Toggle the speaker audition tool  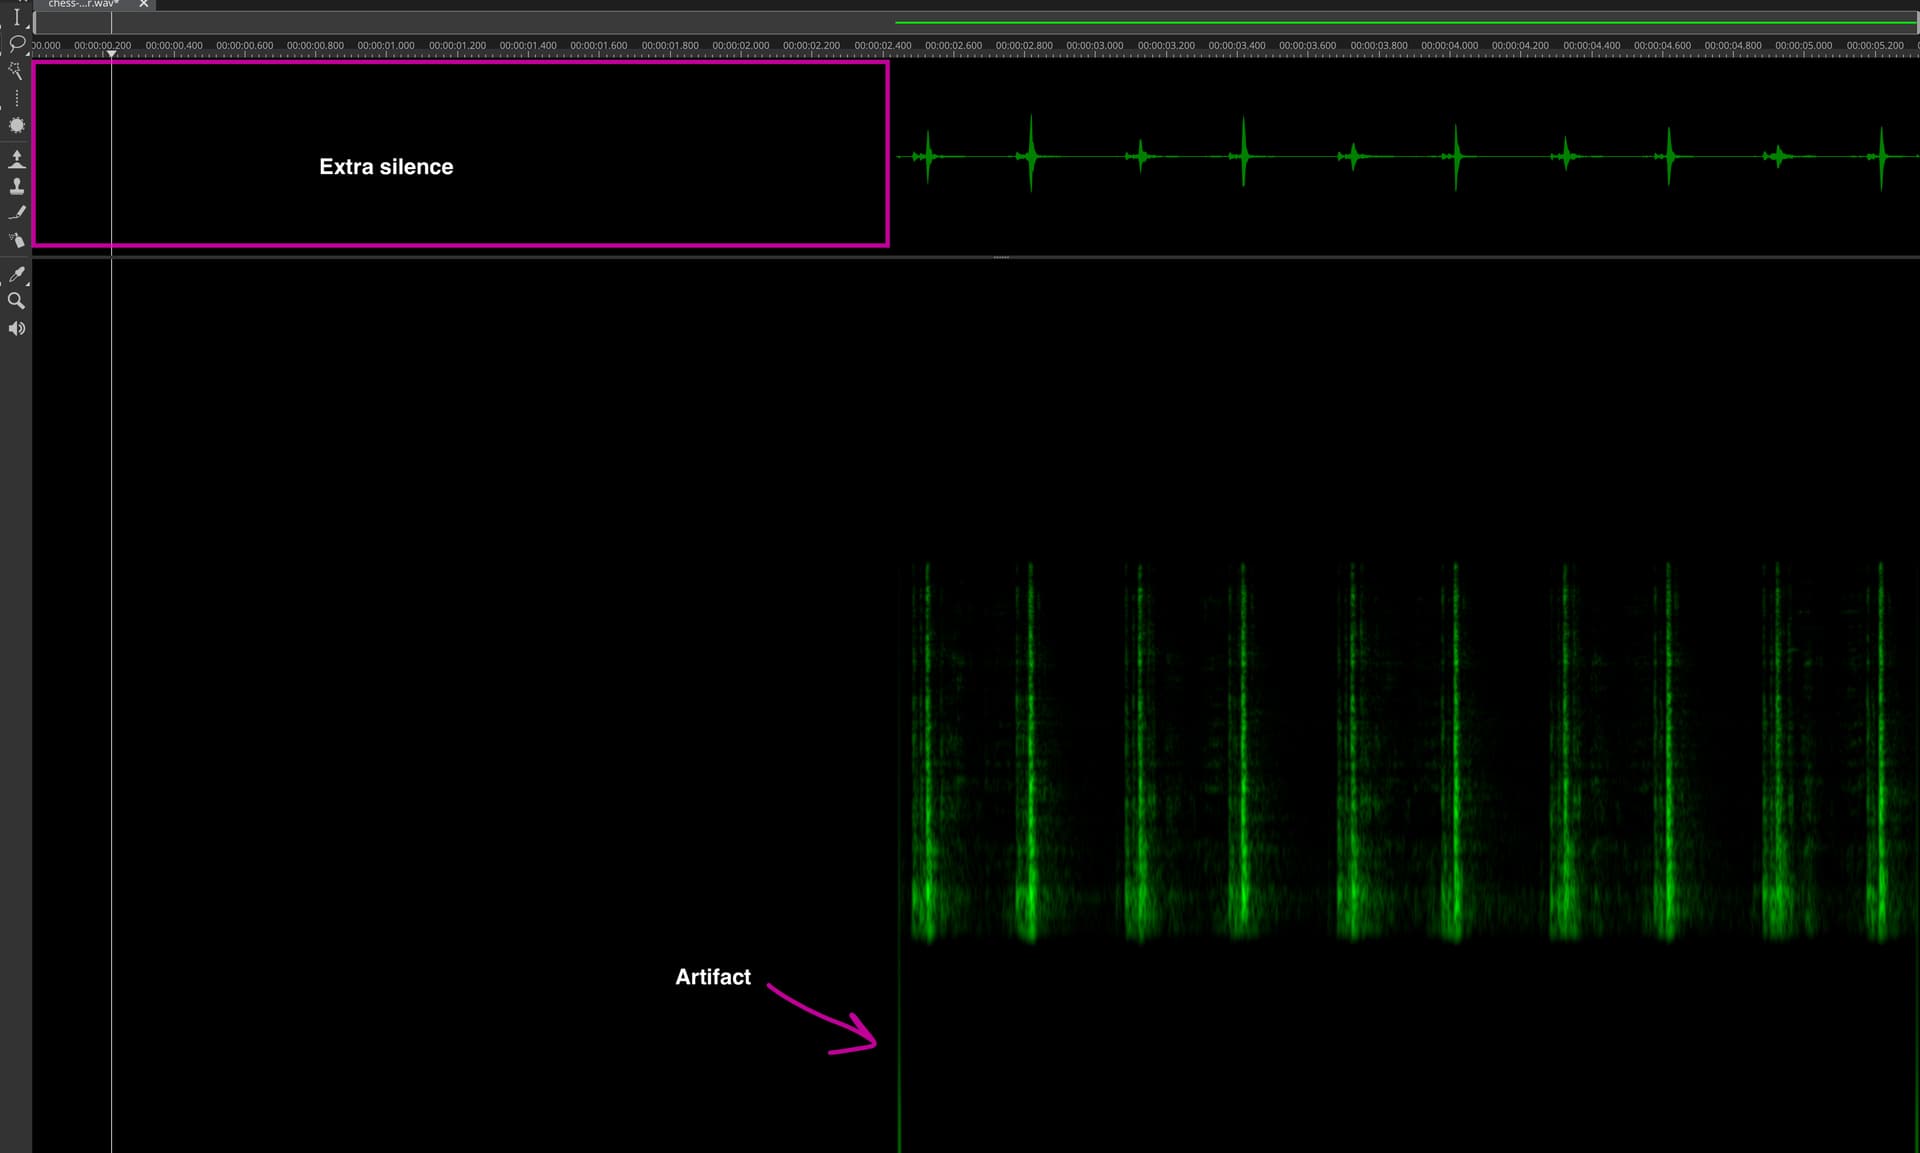tap(16, 329)
